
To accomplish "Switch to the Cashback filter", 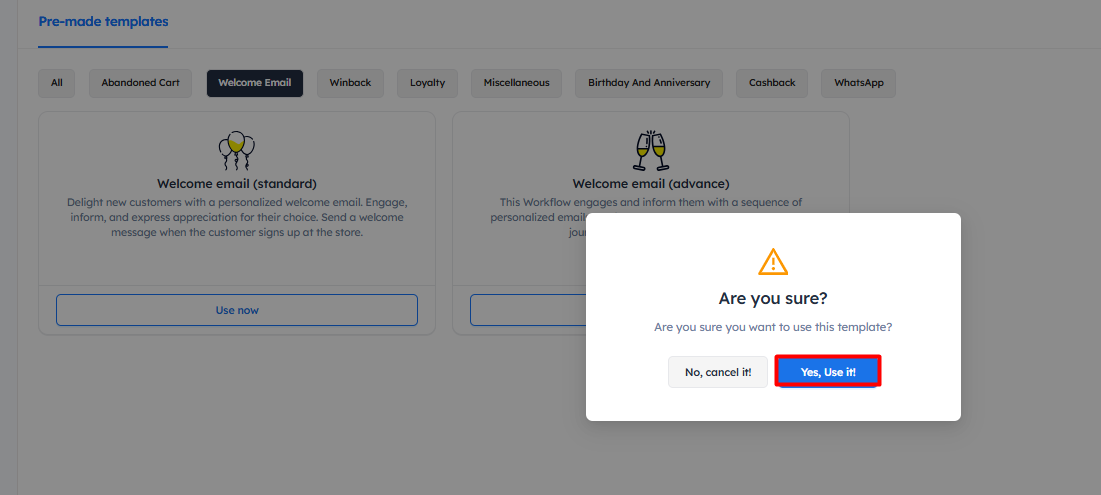I will (x=772, y=83).
